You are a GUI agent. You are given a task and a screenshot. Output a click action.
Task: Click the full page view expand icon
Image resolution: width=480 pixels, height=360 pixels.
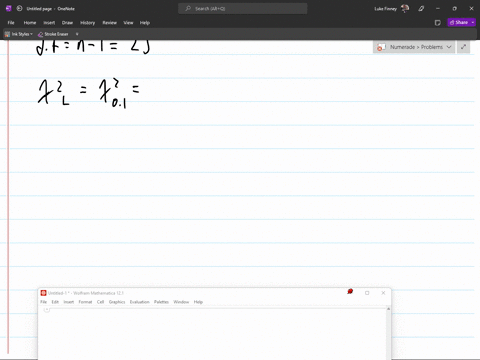[463, 47]
